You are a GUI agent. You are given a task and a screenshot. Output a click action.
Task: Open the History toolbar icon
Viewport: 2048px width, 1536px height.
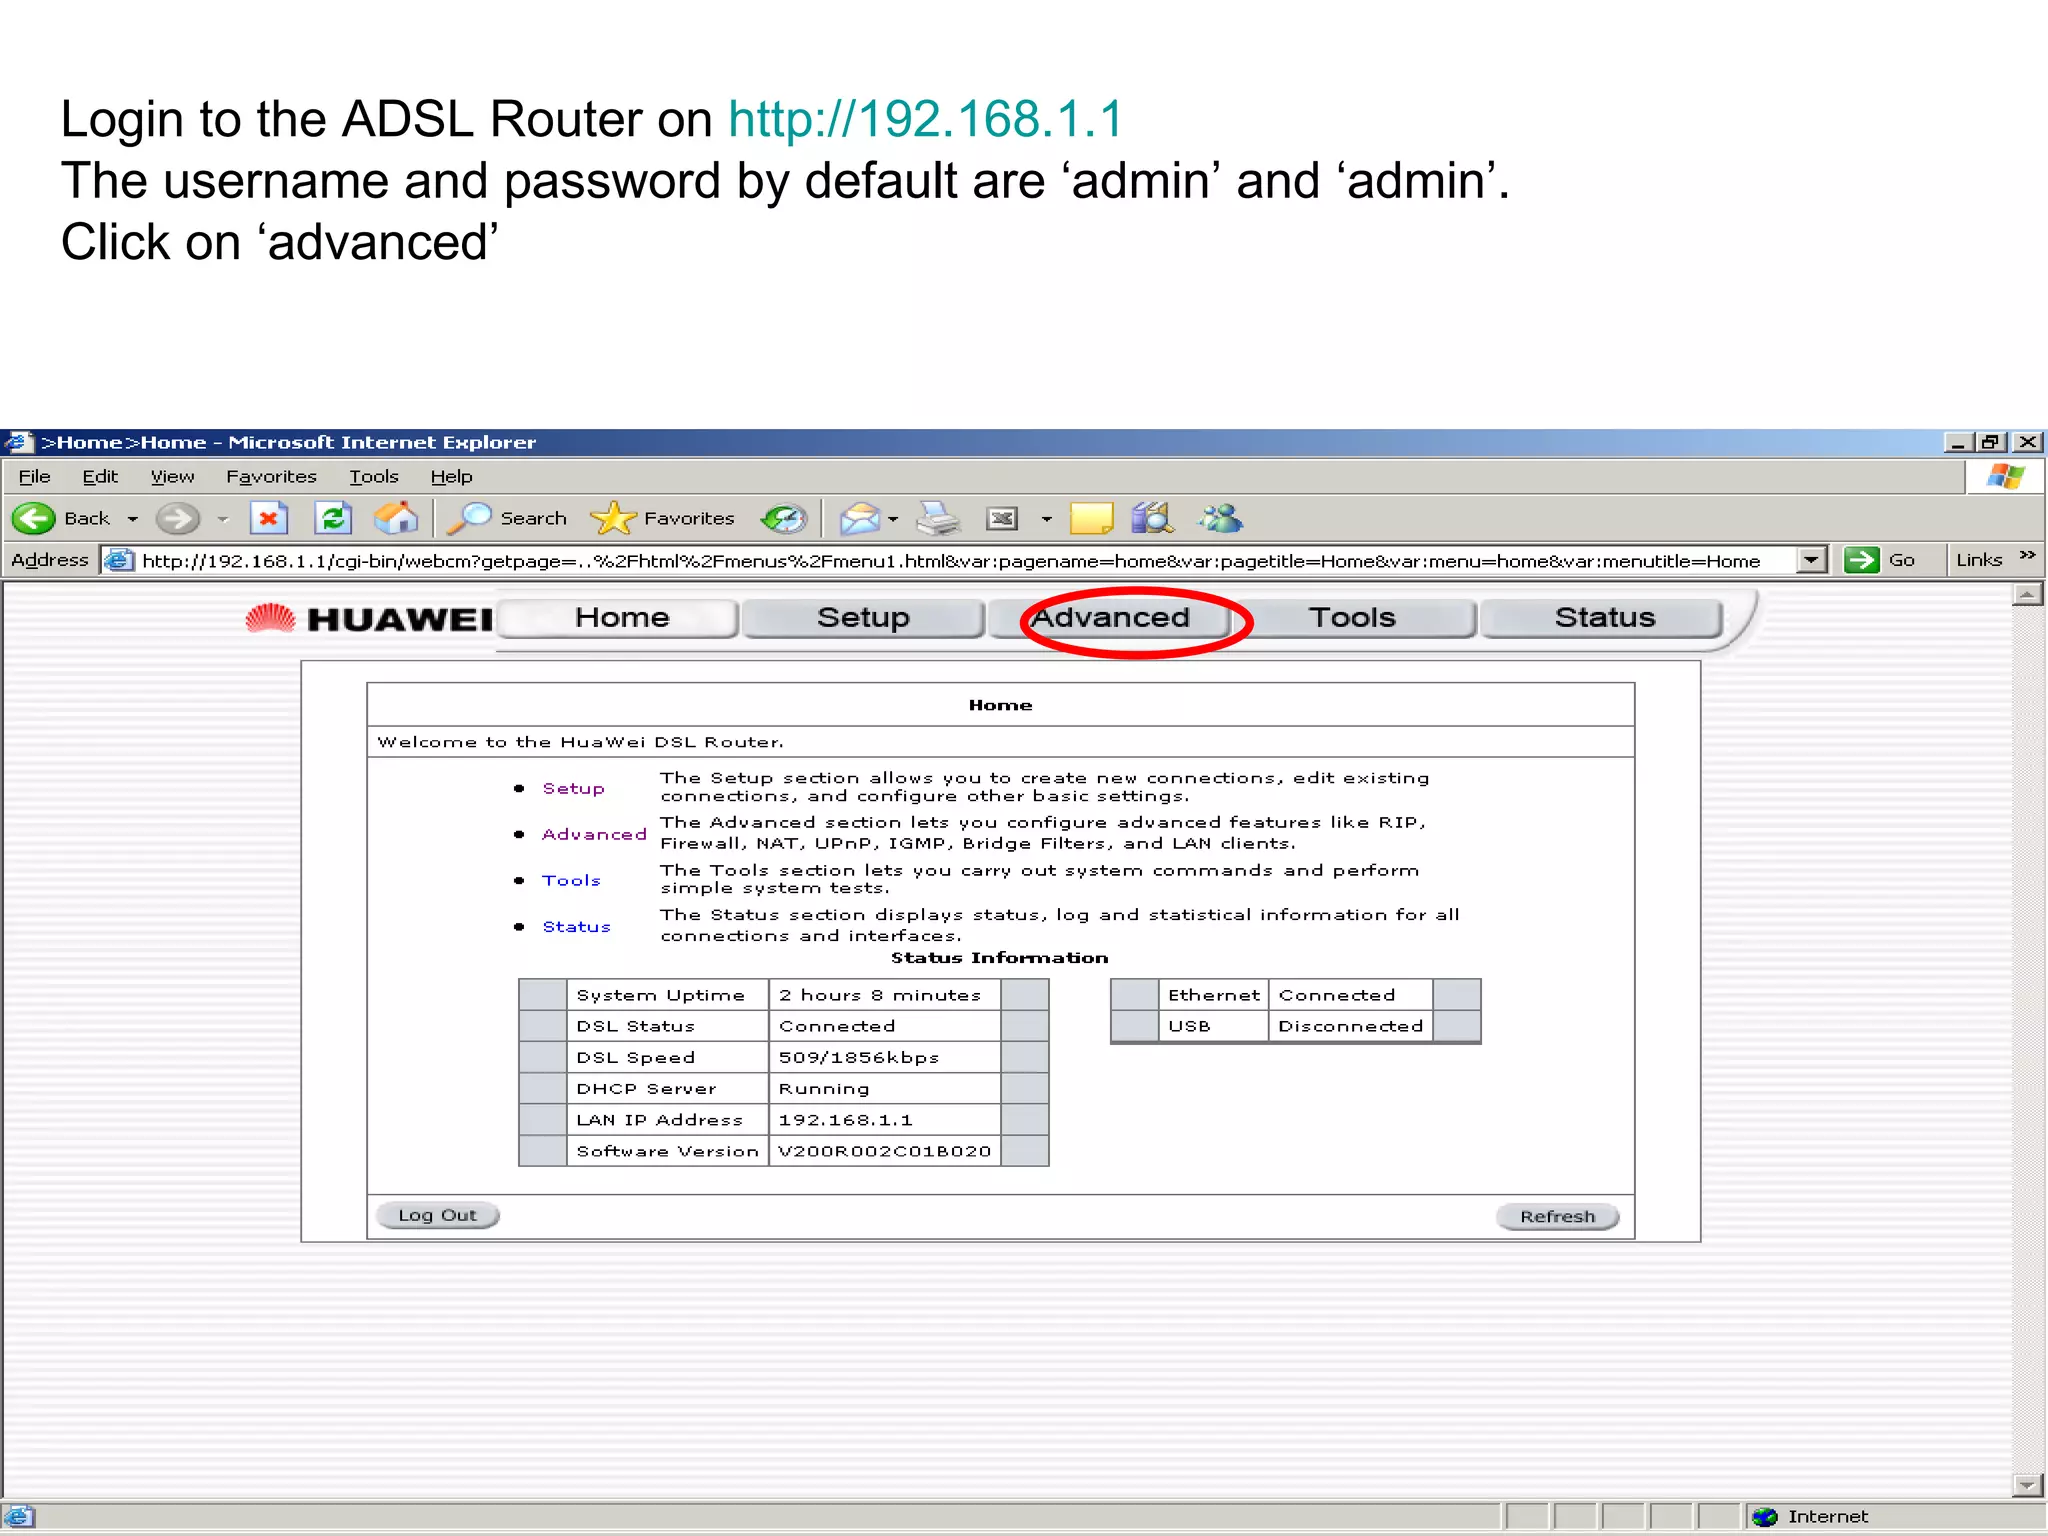(x=784, y=518)
